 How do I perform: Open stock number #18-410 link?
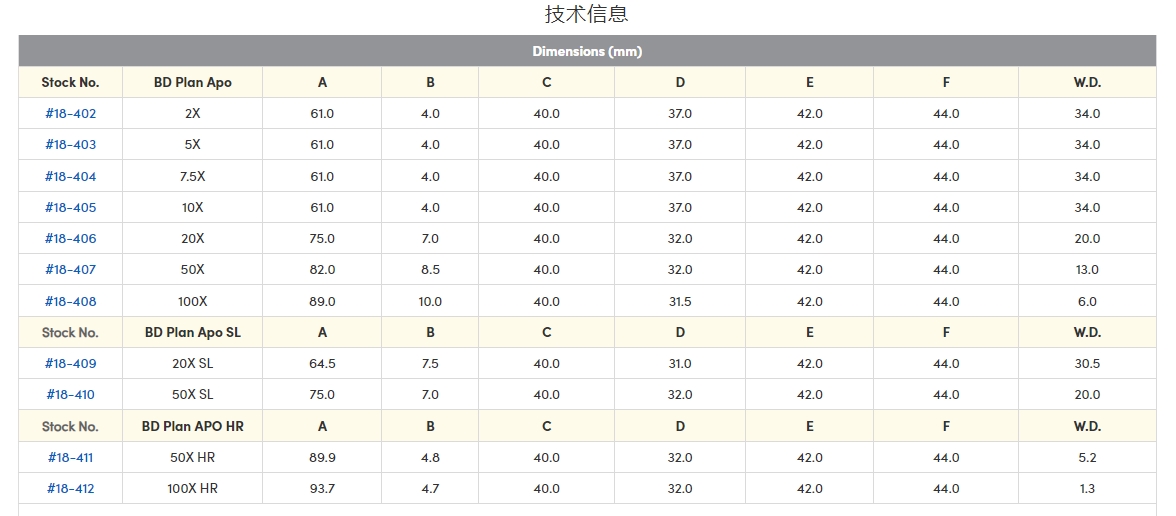pos(70,394)
